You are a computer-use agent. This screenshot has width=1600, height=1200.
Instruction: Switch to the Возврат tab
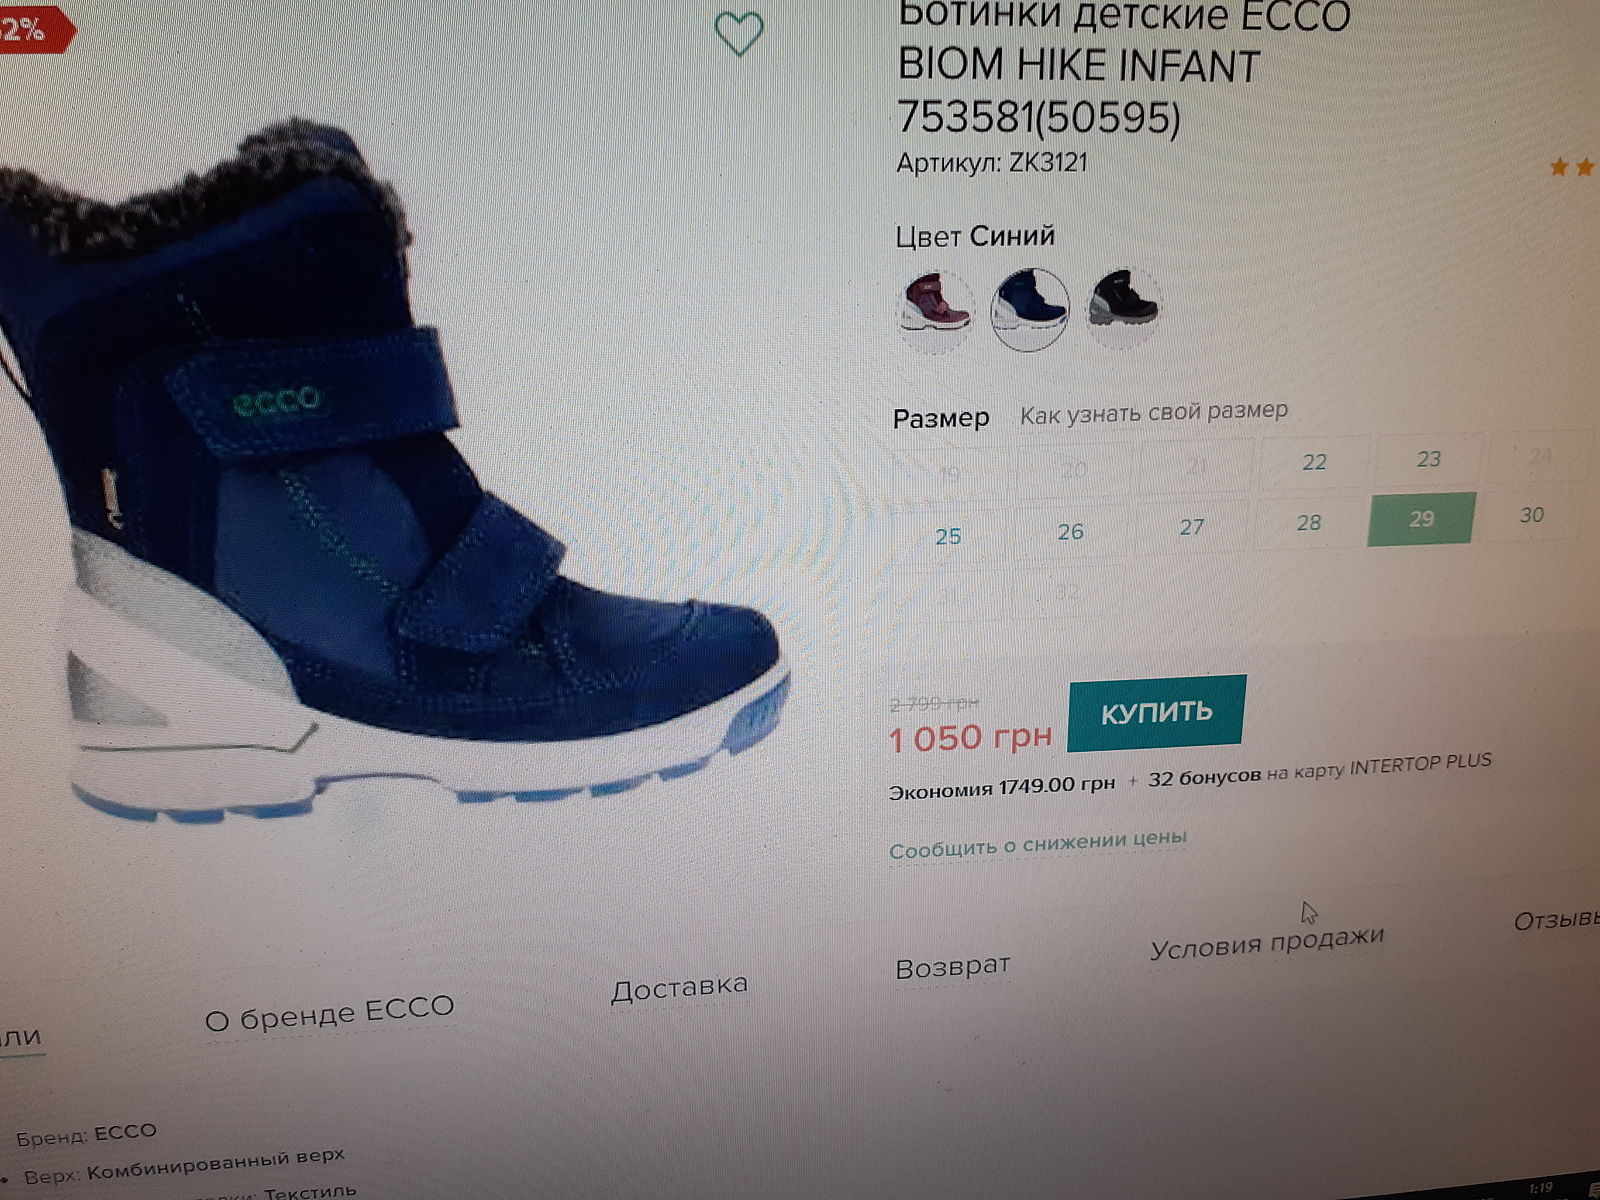coord(952,968)
